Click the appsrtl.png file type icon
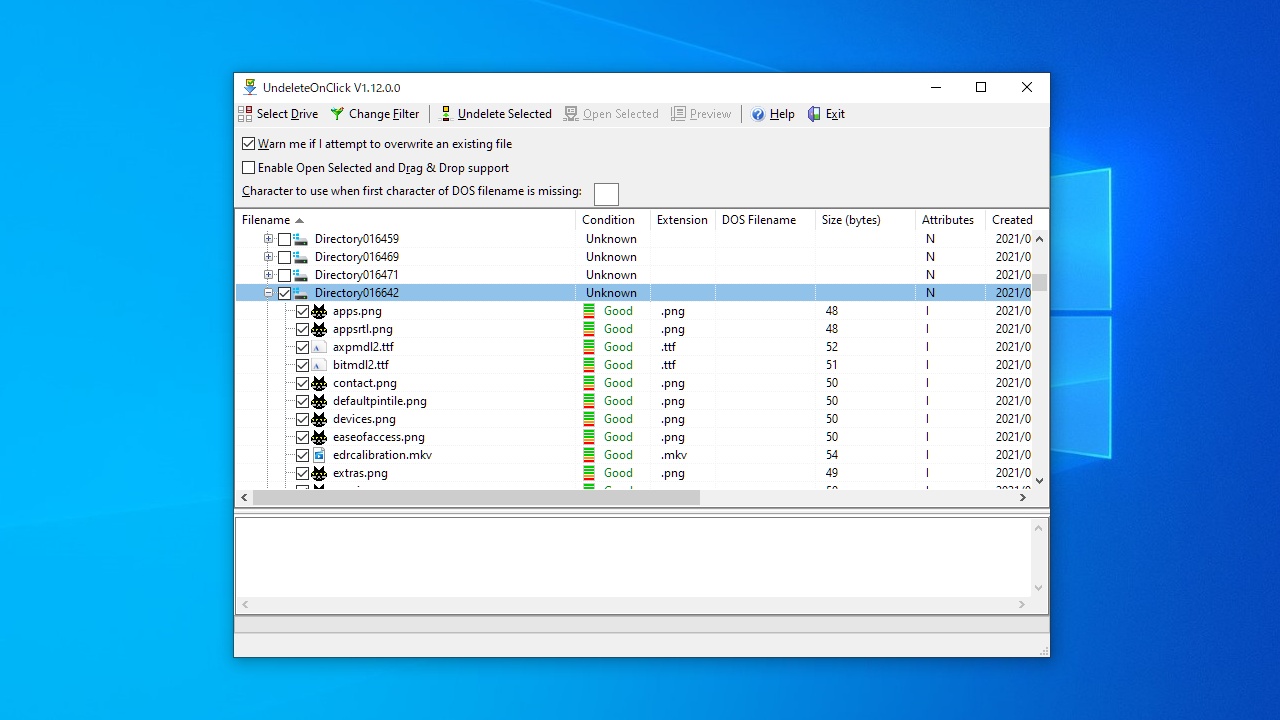Image resolution: width=1280 pixels, height=720 pixels. (319, 329)
